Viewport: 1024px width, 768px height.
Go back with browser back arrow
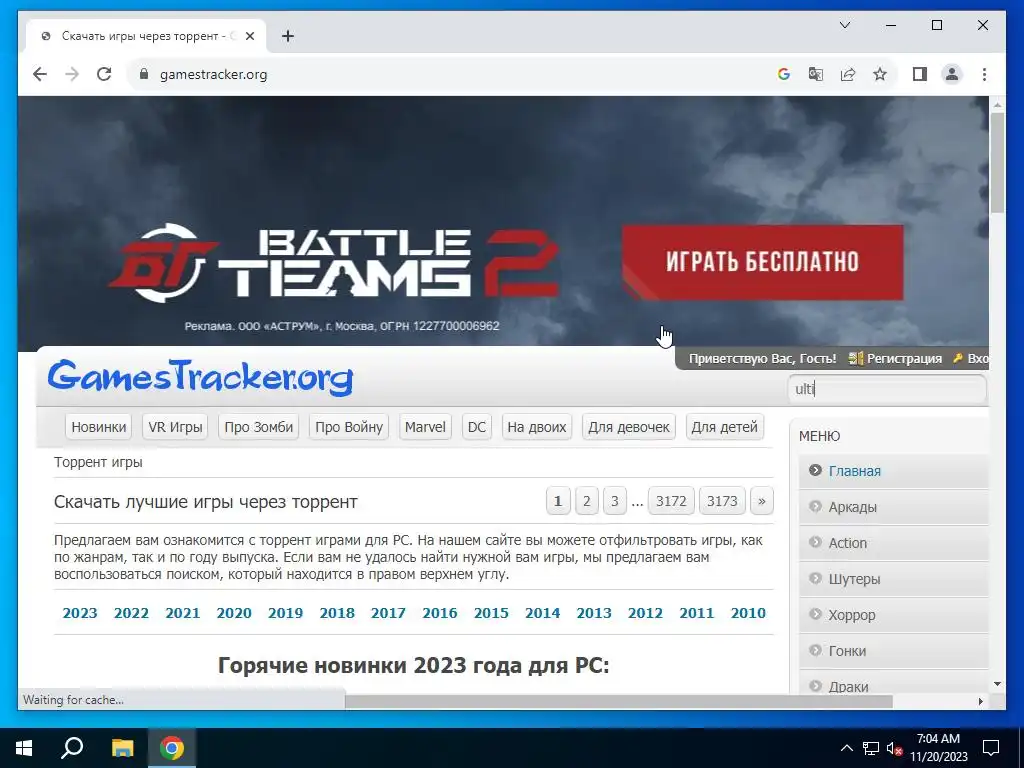[40, 74]
